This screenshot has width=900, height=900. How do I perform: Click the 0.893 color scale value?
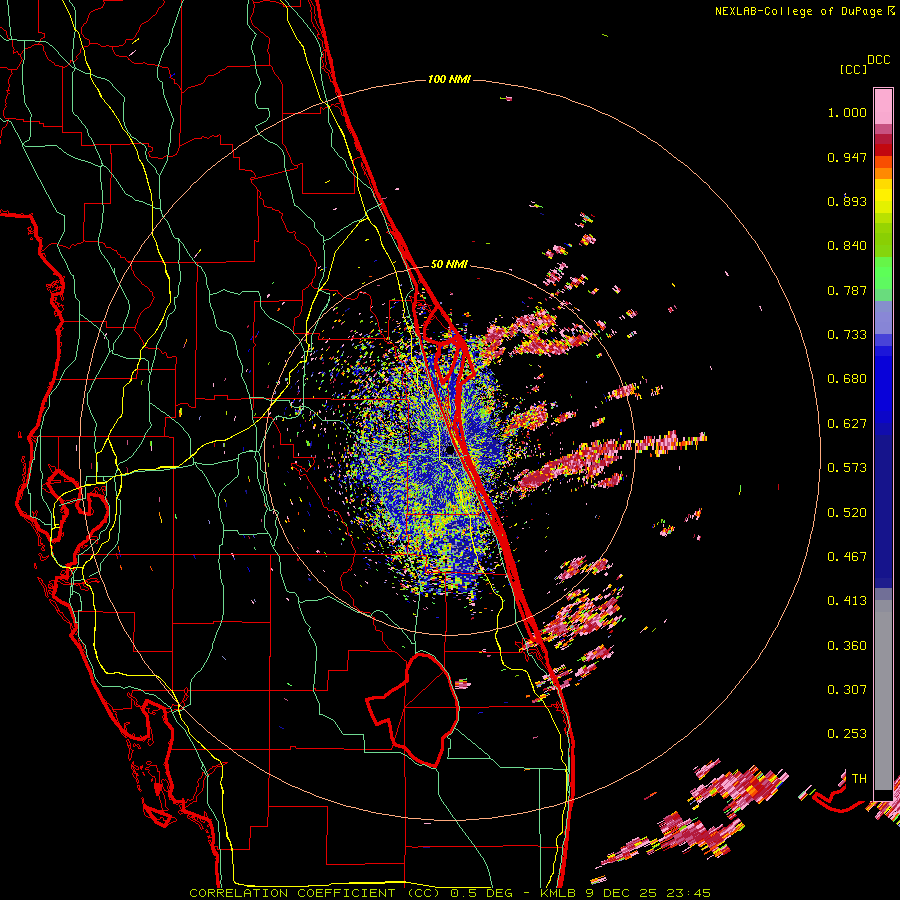[x=847, y=201]
